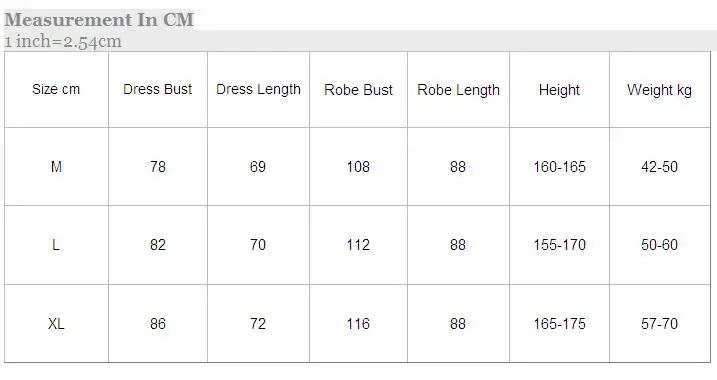Click the 'Dress Length' column header
Image resolution: width=717 pixels, height=380 pixels.
[258, 90]
